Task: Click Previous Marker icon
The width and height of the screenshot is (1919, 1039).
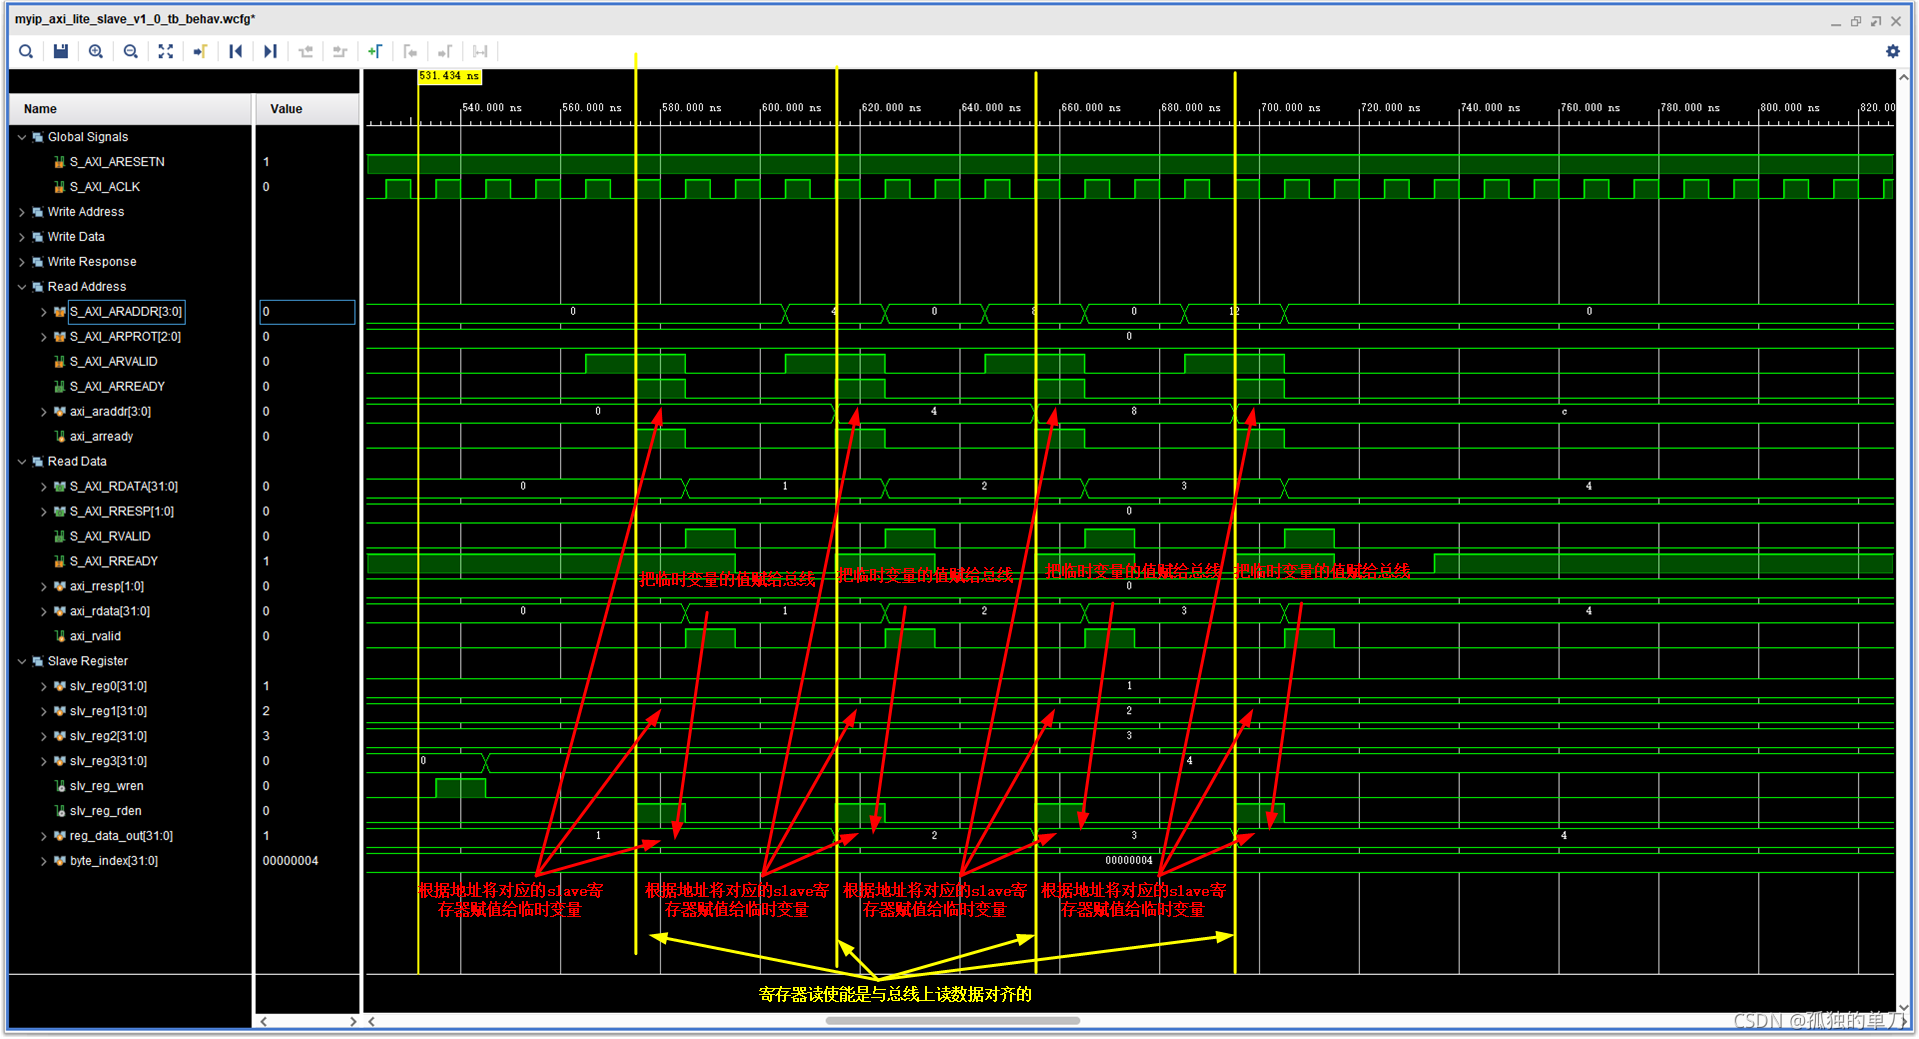Action: tap(410, 51)
